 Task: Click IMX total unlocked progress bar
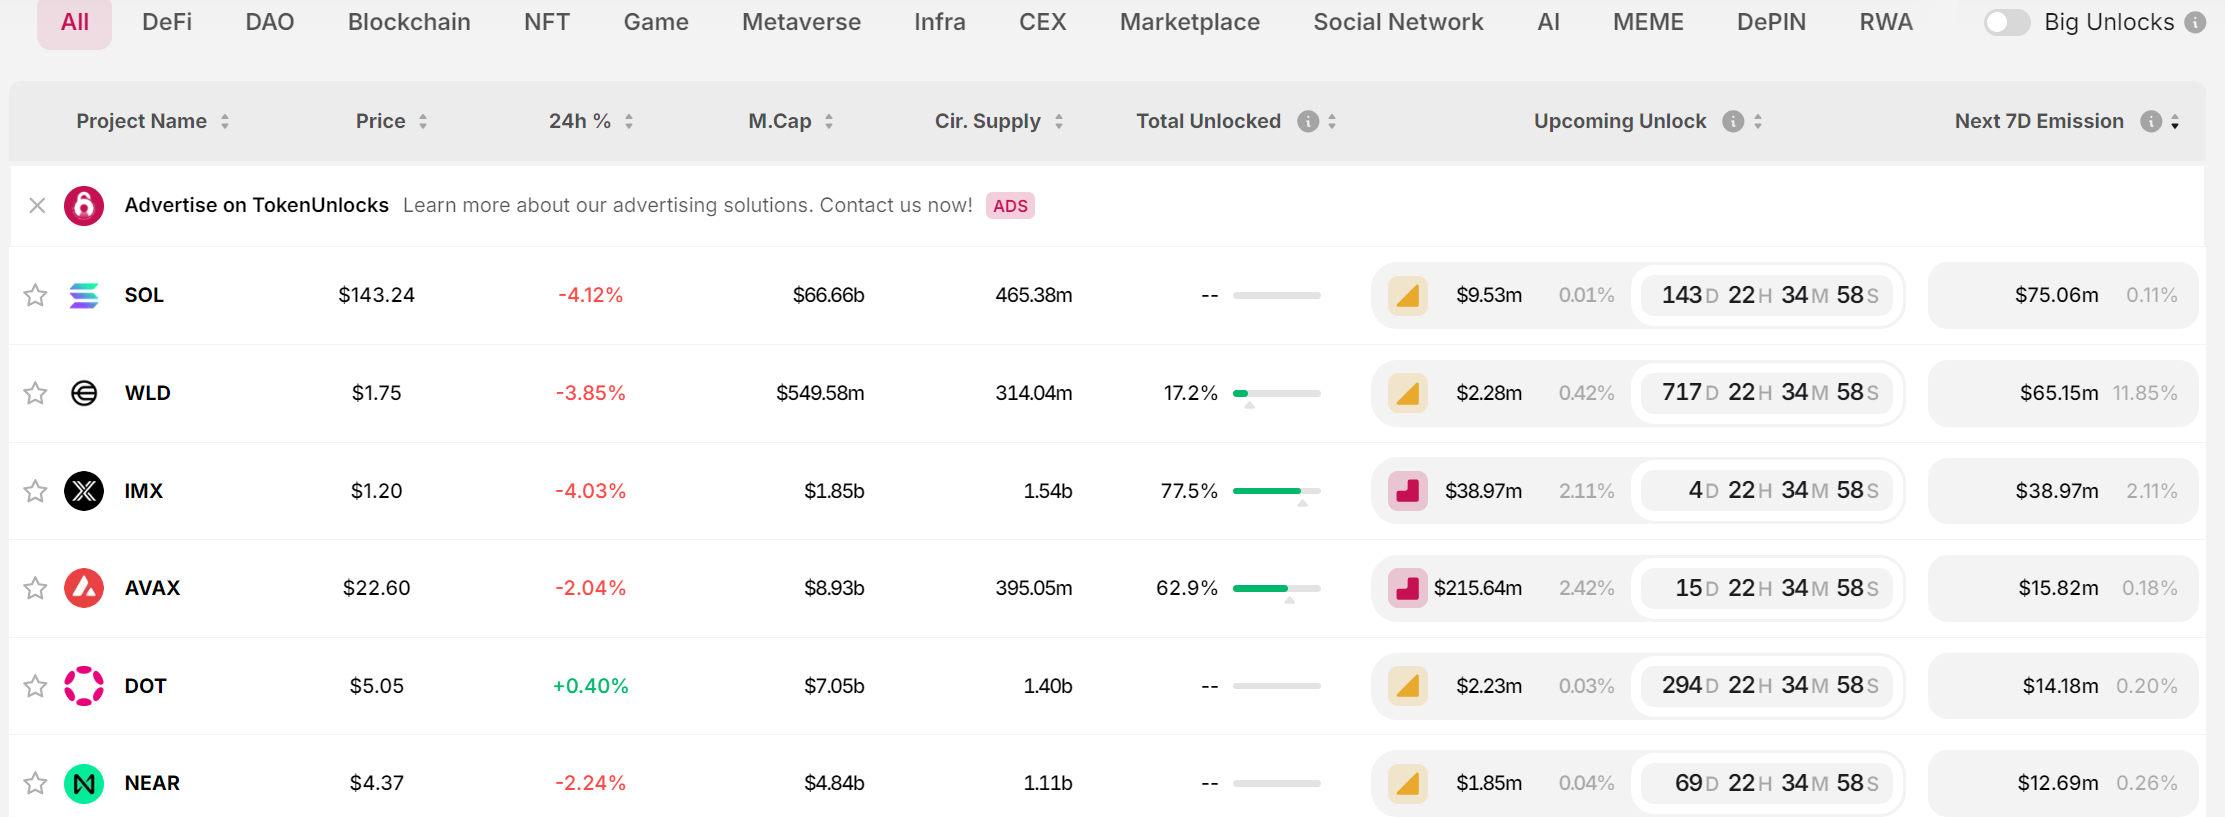pos(1277,491)
